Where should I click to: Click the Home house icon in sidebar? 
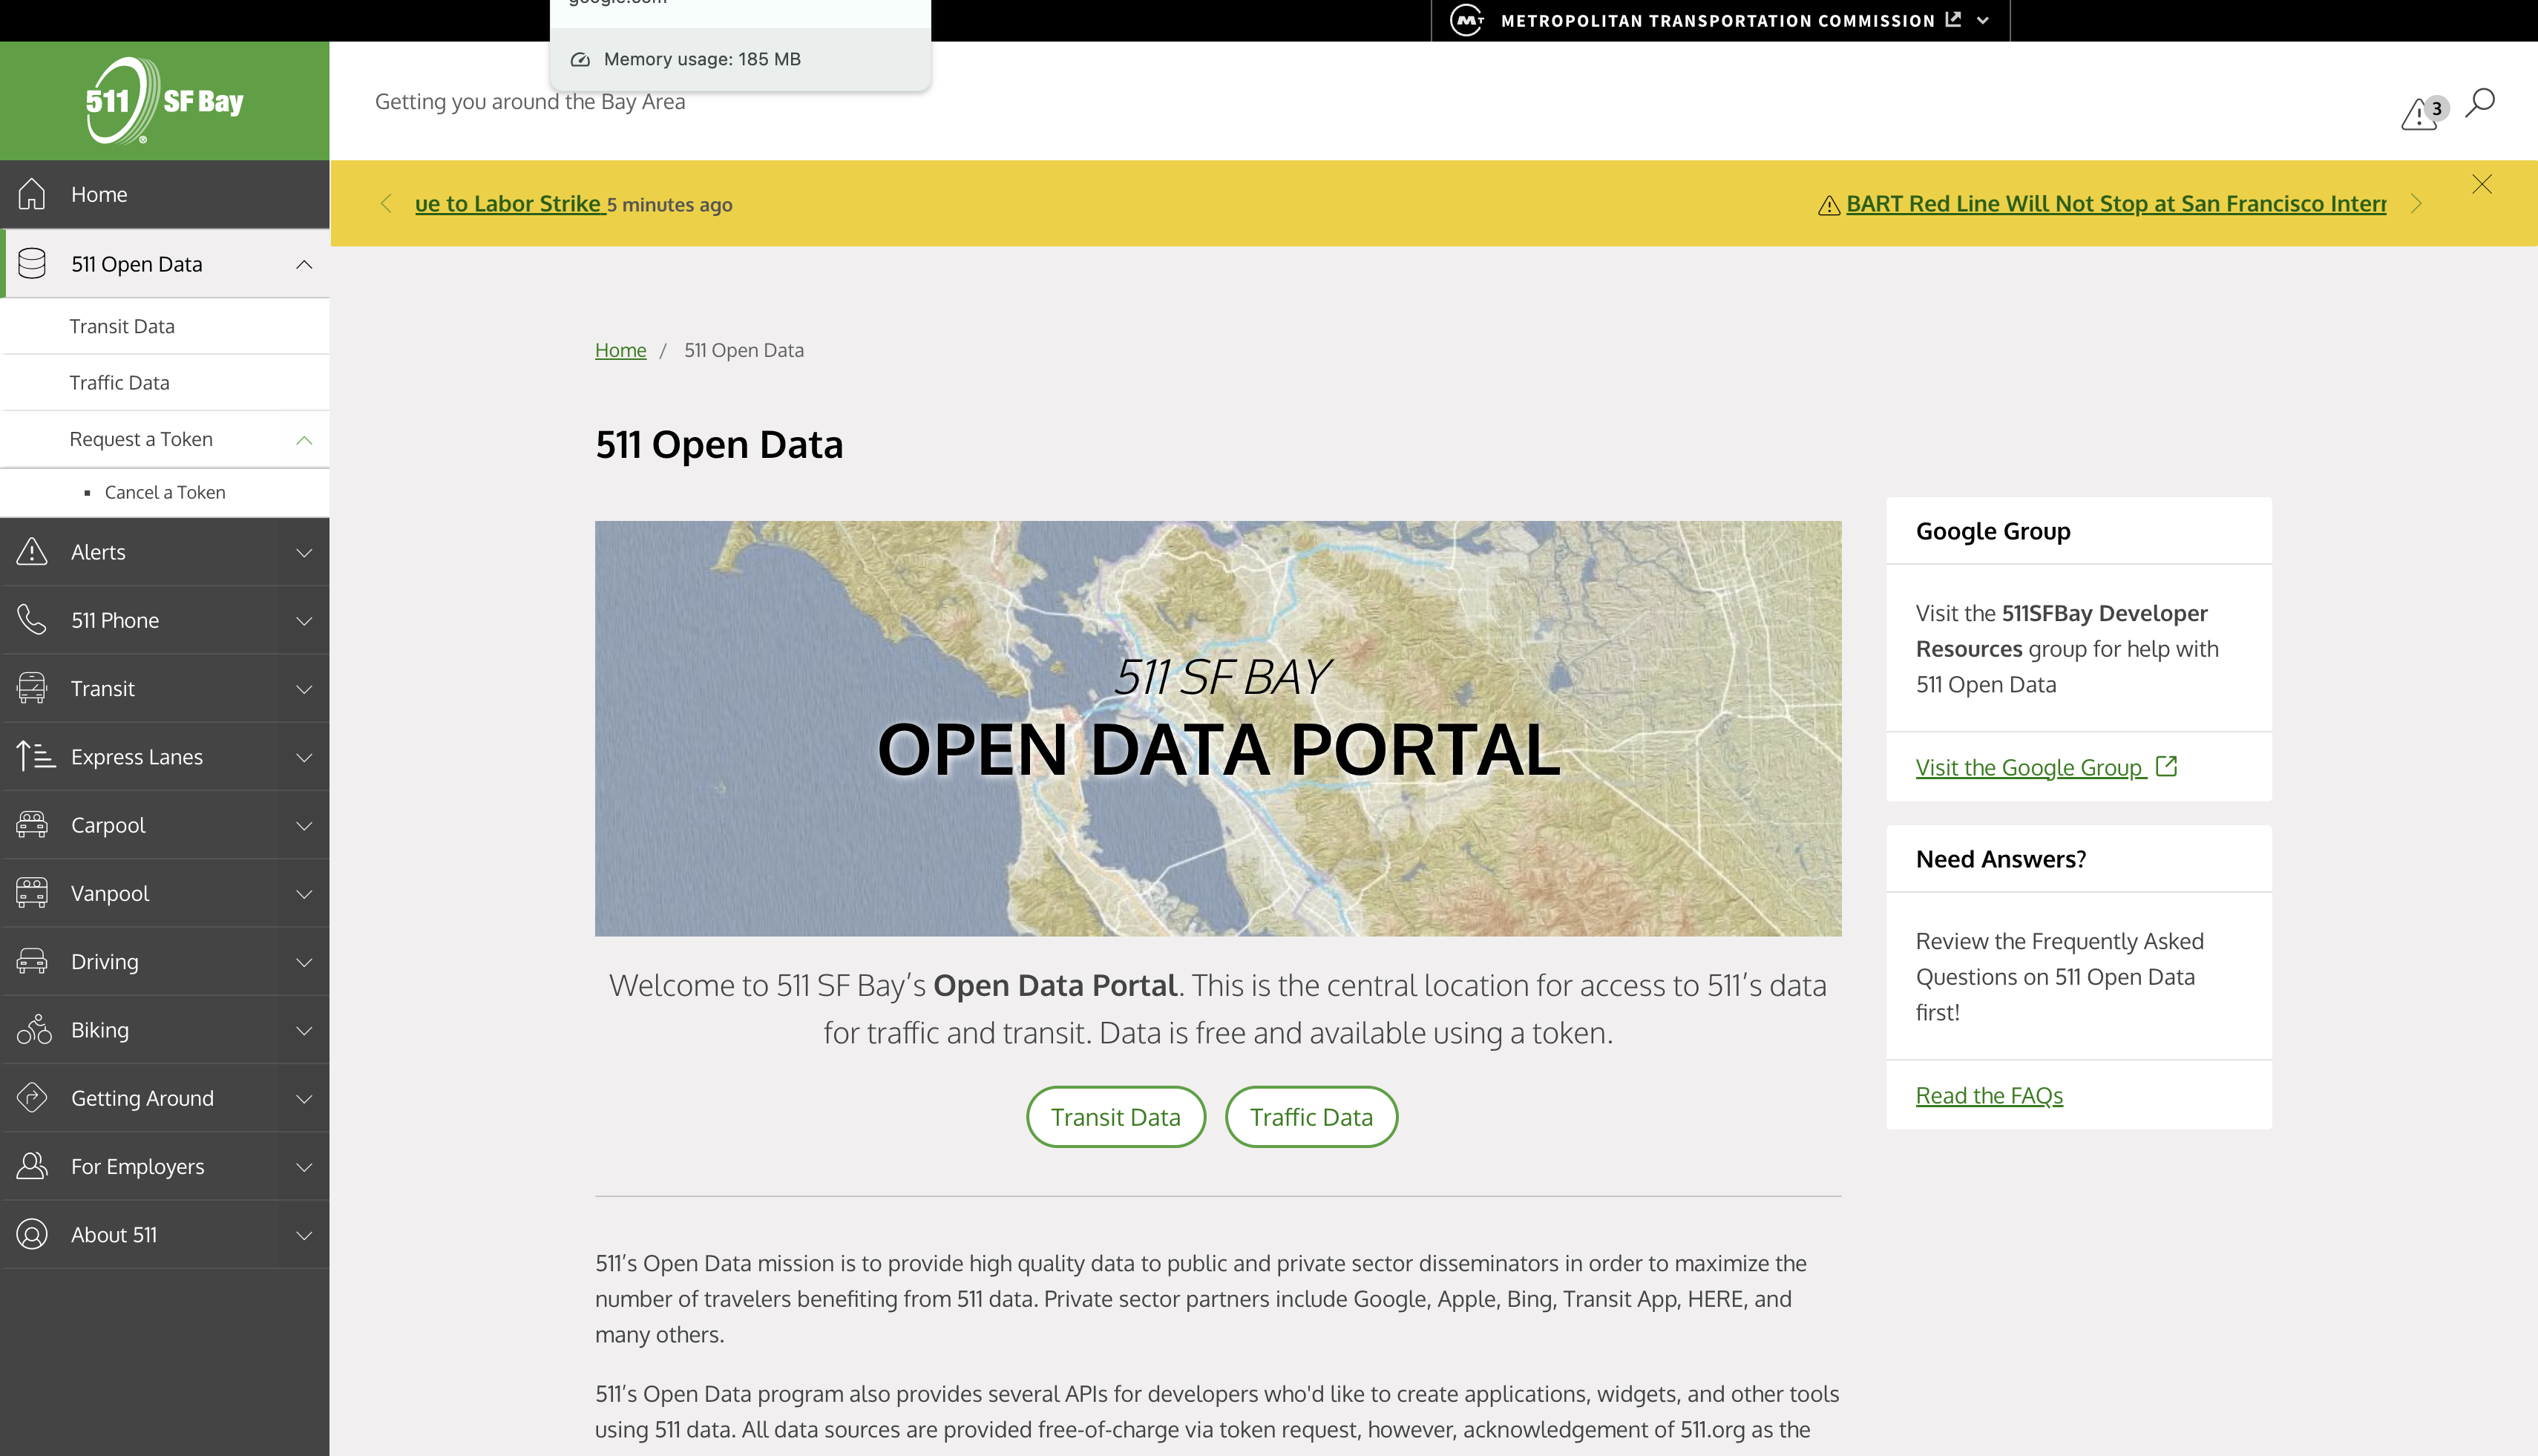[32, 194]
